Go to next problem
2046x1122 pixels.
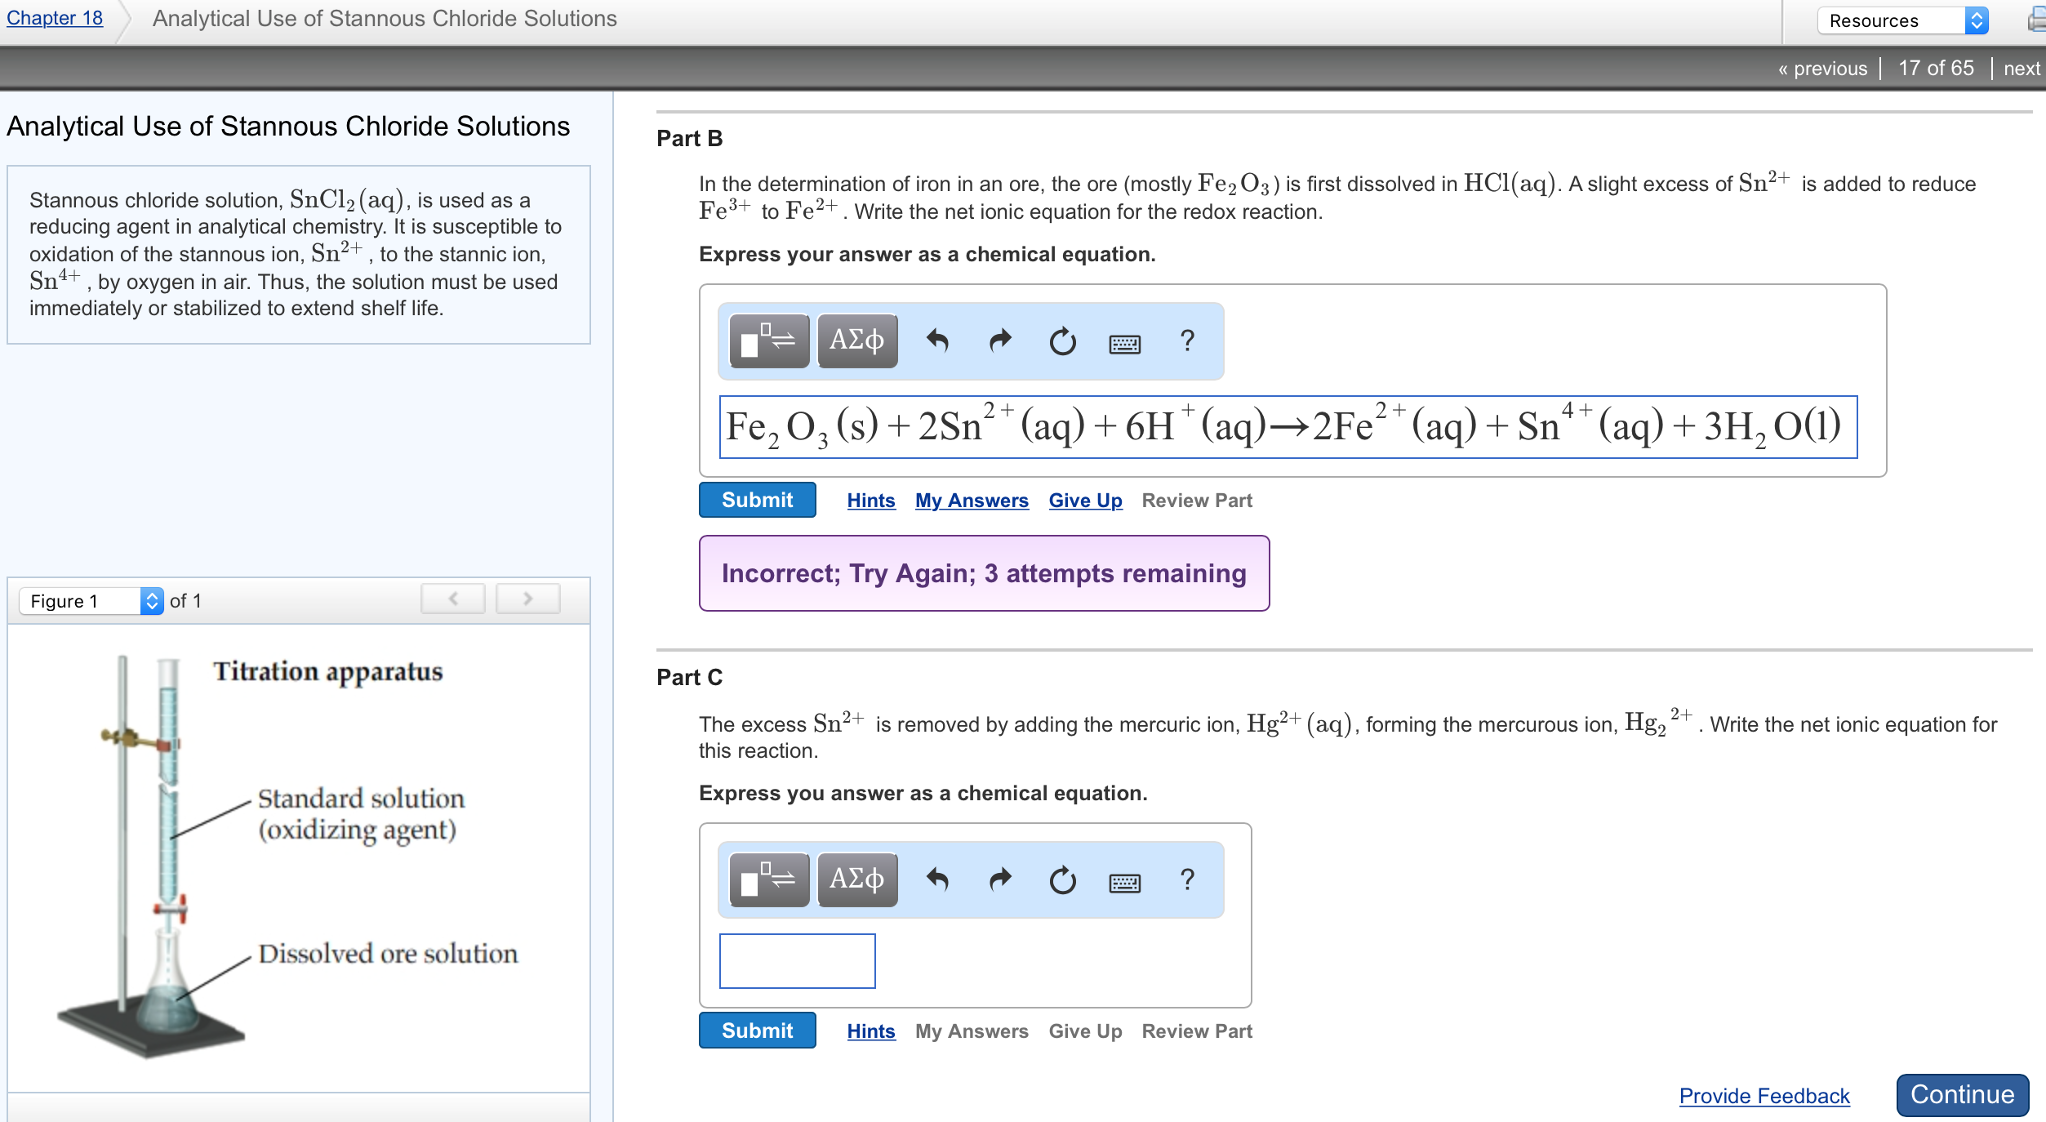click(2021, 68)
